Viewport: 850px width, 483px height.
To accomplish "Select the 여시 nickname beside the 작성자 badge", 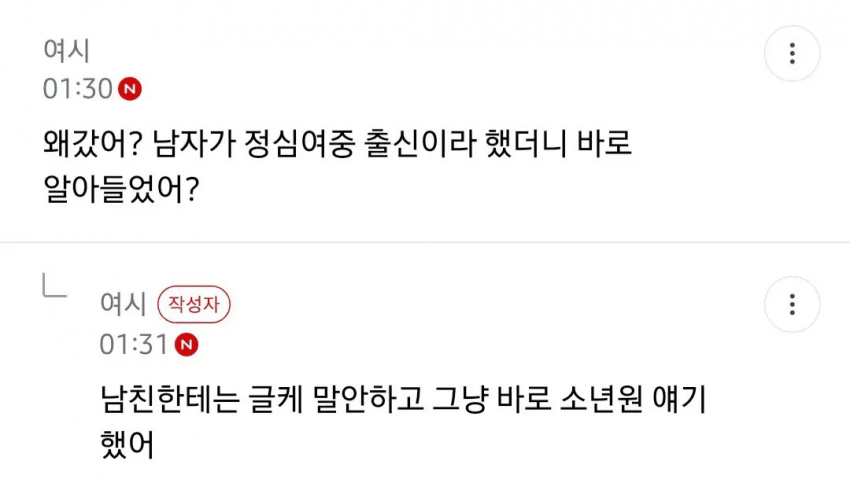I will [123, 304].
